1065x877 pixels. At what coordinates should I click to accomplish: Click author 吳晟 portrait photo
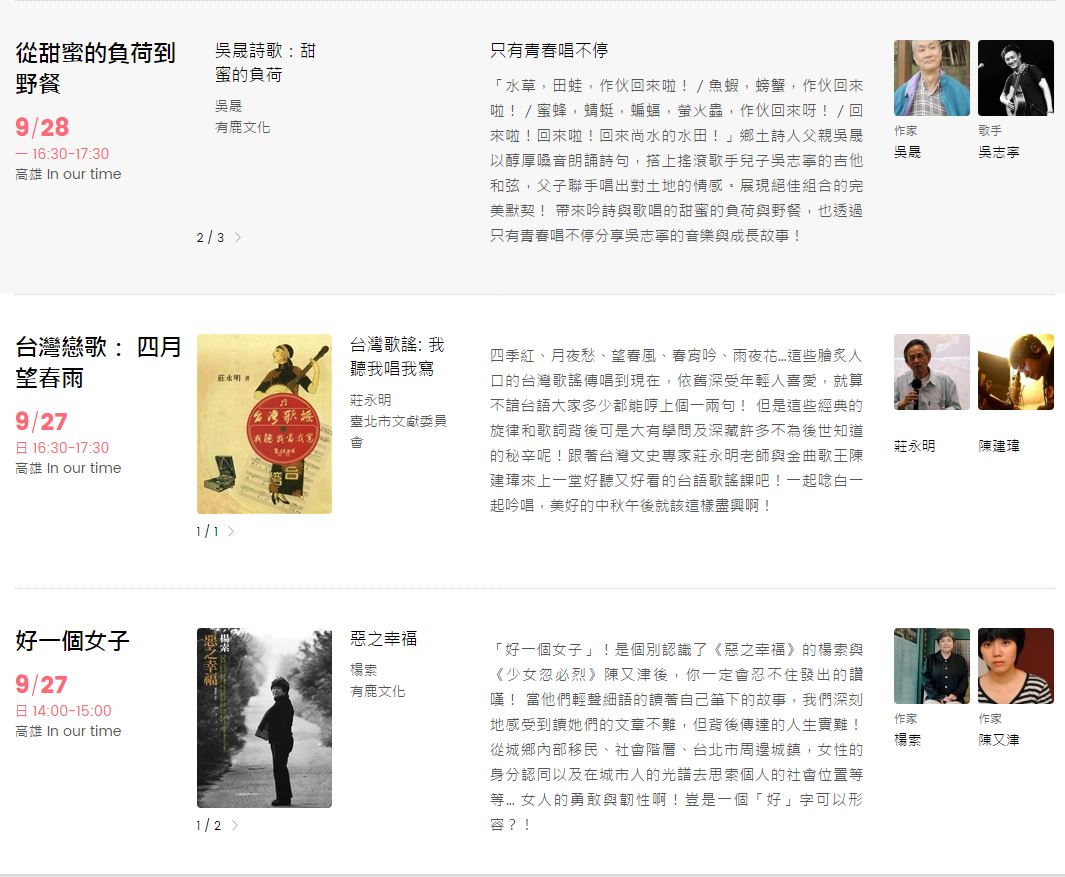pyautogui.click(x=931, y=78)
